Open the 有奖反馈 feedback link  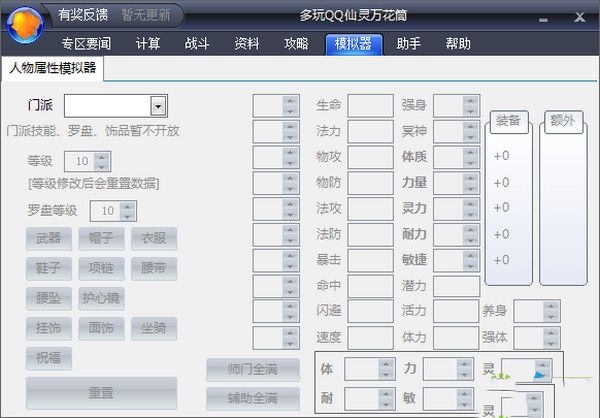coord(83,15)
